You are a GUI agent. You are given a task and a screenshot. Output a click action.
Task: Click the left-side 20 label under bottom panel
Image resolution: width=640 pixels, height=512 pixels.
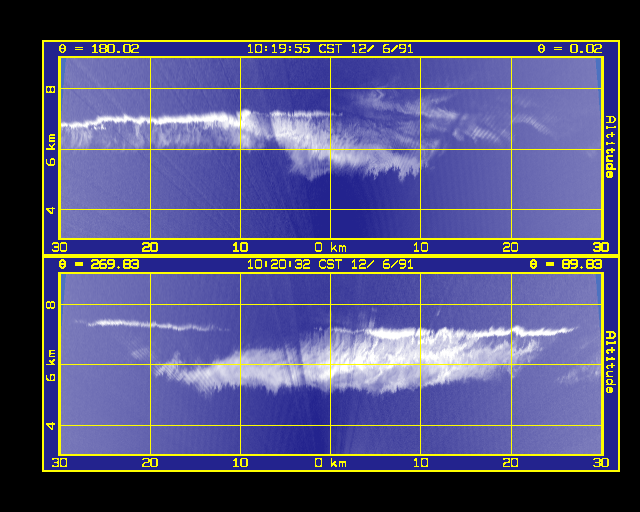150,463
